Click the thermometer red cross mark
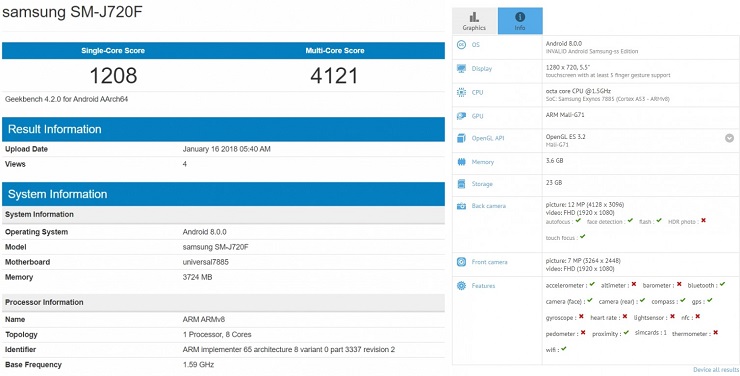 (715, 333)
